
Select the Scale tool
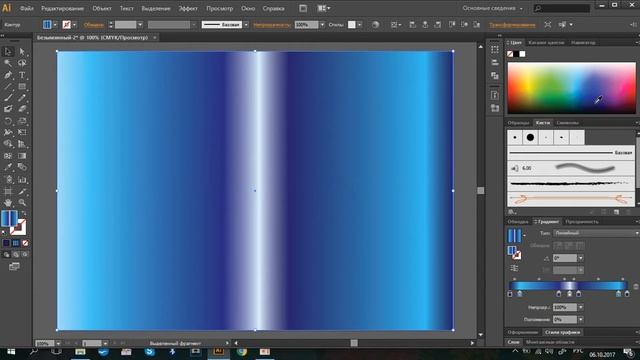coord(22,121)
